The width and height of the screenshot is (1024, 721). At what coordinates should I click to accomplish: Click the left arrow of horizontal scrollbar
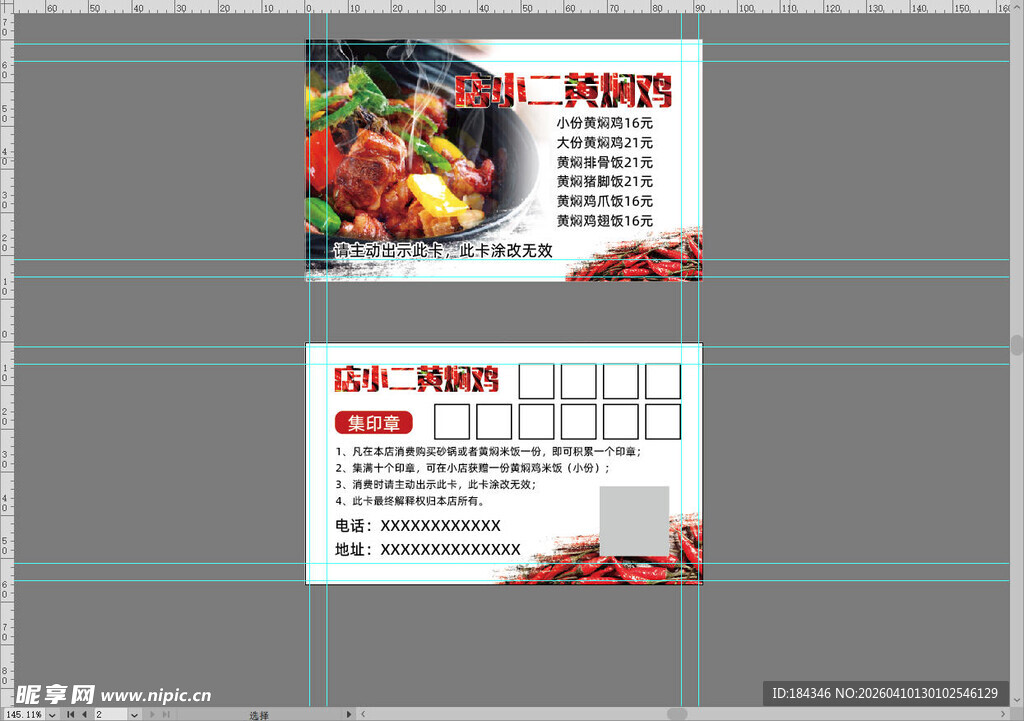363,714
